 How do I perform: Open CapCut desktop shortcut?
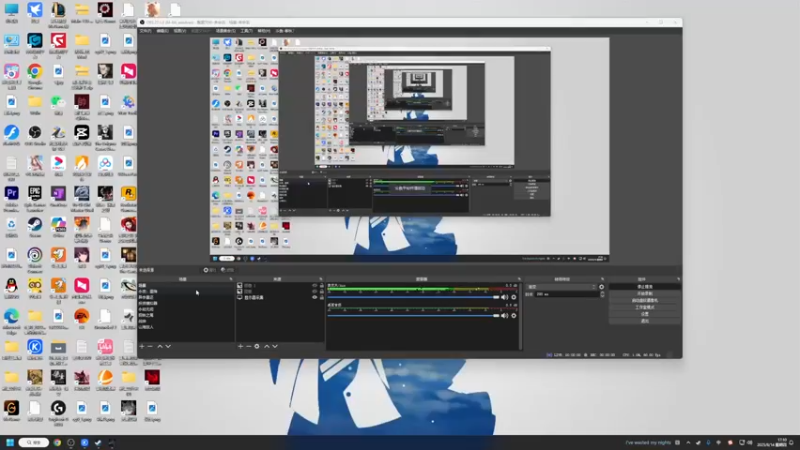click(x=82, y=136)
